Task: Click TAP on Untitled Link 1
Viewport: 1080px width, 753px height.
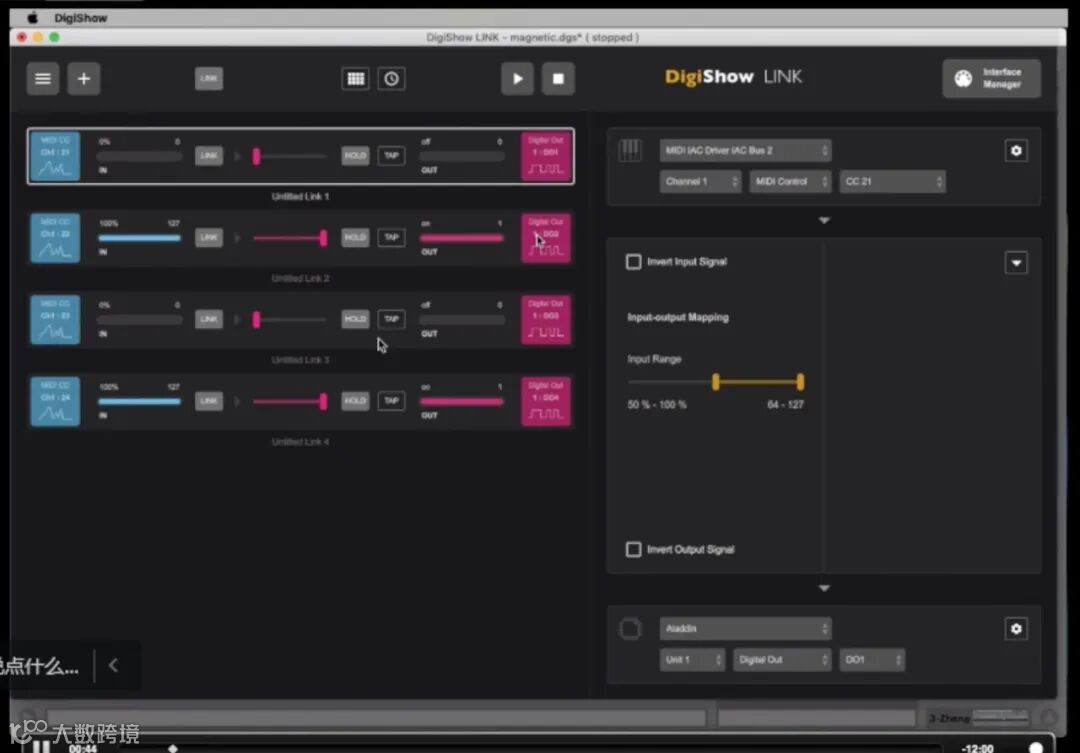Action: (391, 156)
